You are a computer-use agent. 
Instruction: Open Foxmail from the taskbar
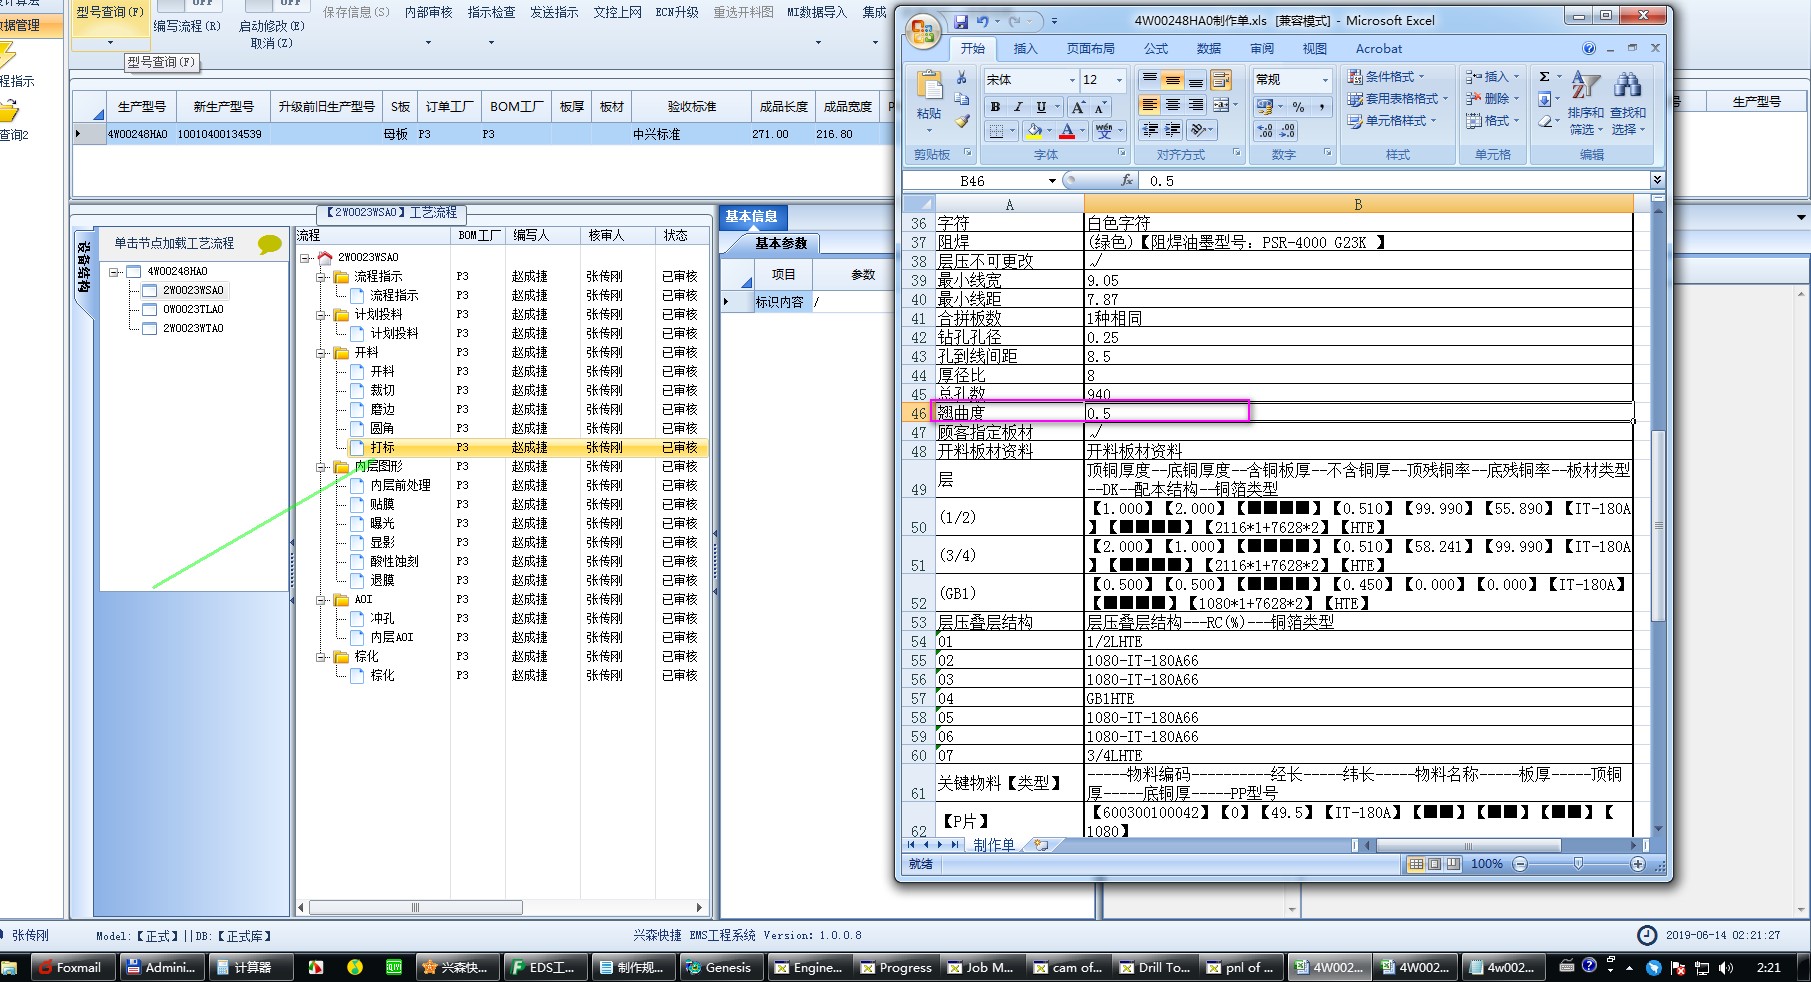point(70,967)
